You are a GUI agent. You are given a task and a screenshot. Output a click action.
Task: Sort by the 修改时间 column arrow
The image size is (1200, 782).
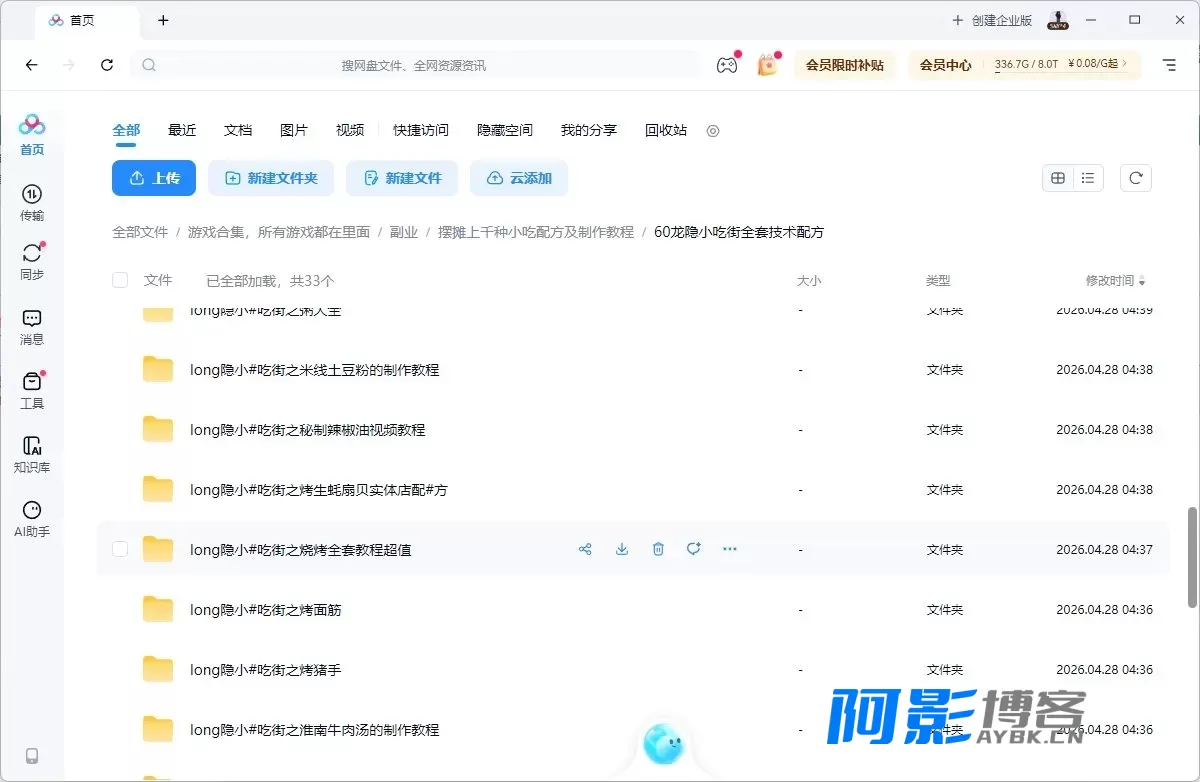pos(1142,282)
